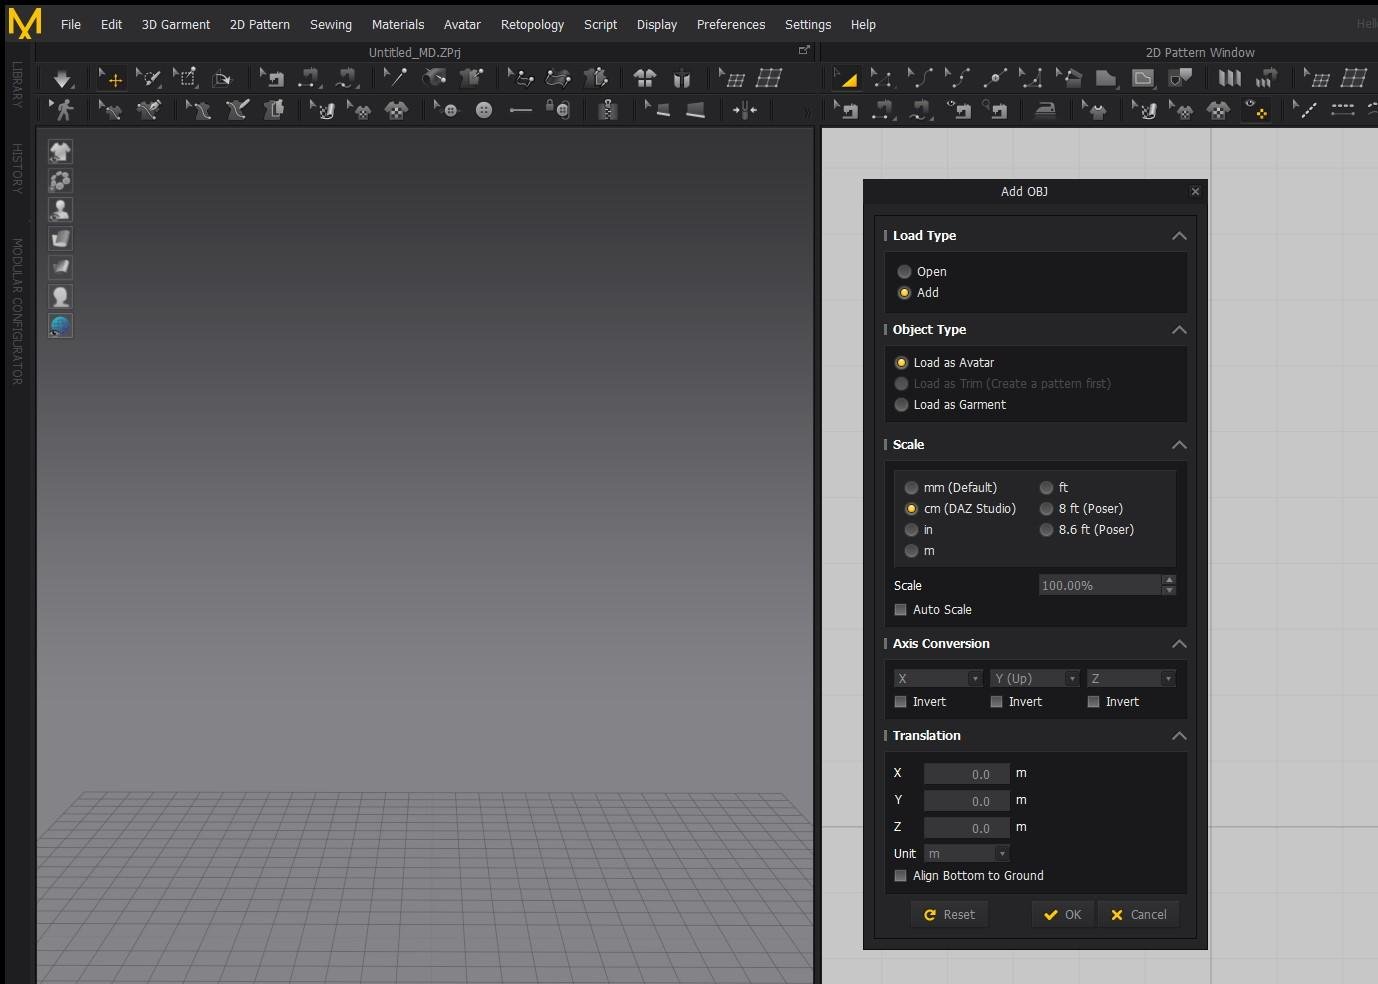Check Align Bottom to Ground

(x=900, y=876)
